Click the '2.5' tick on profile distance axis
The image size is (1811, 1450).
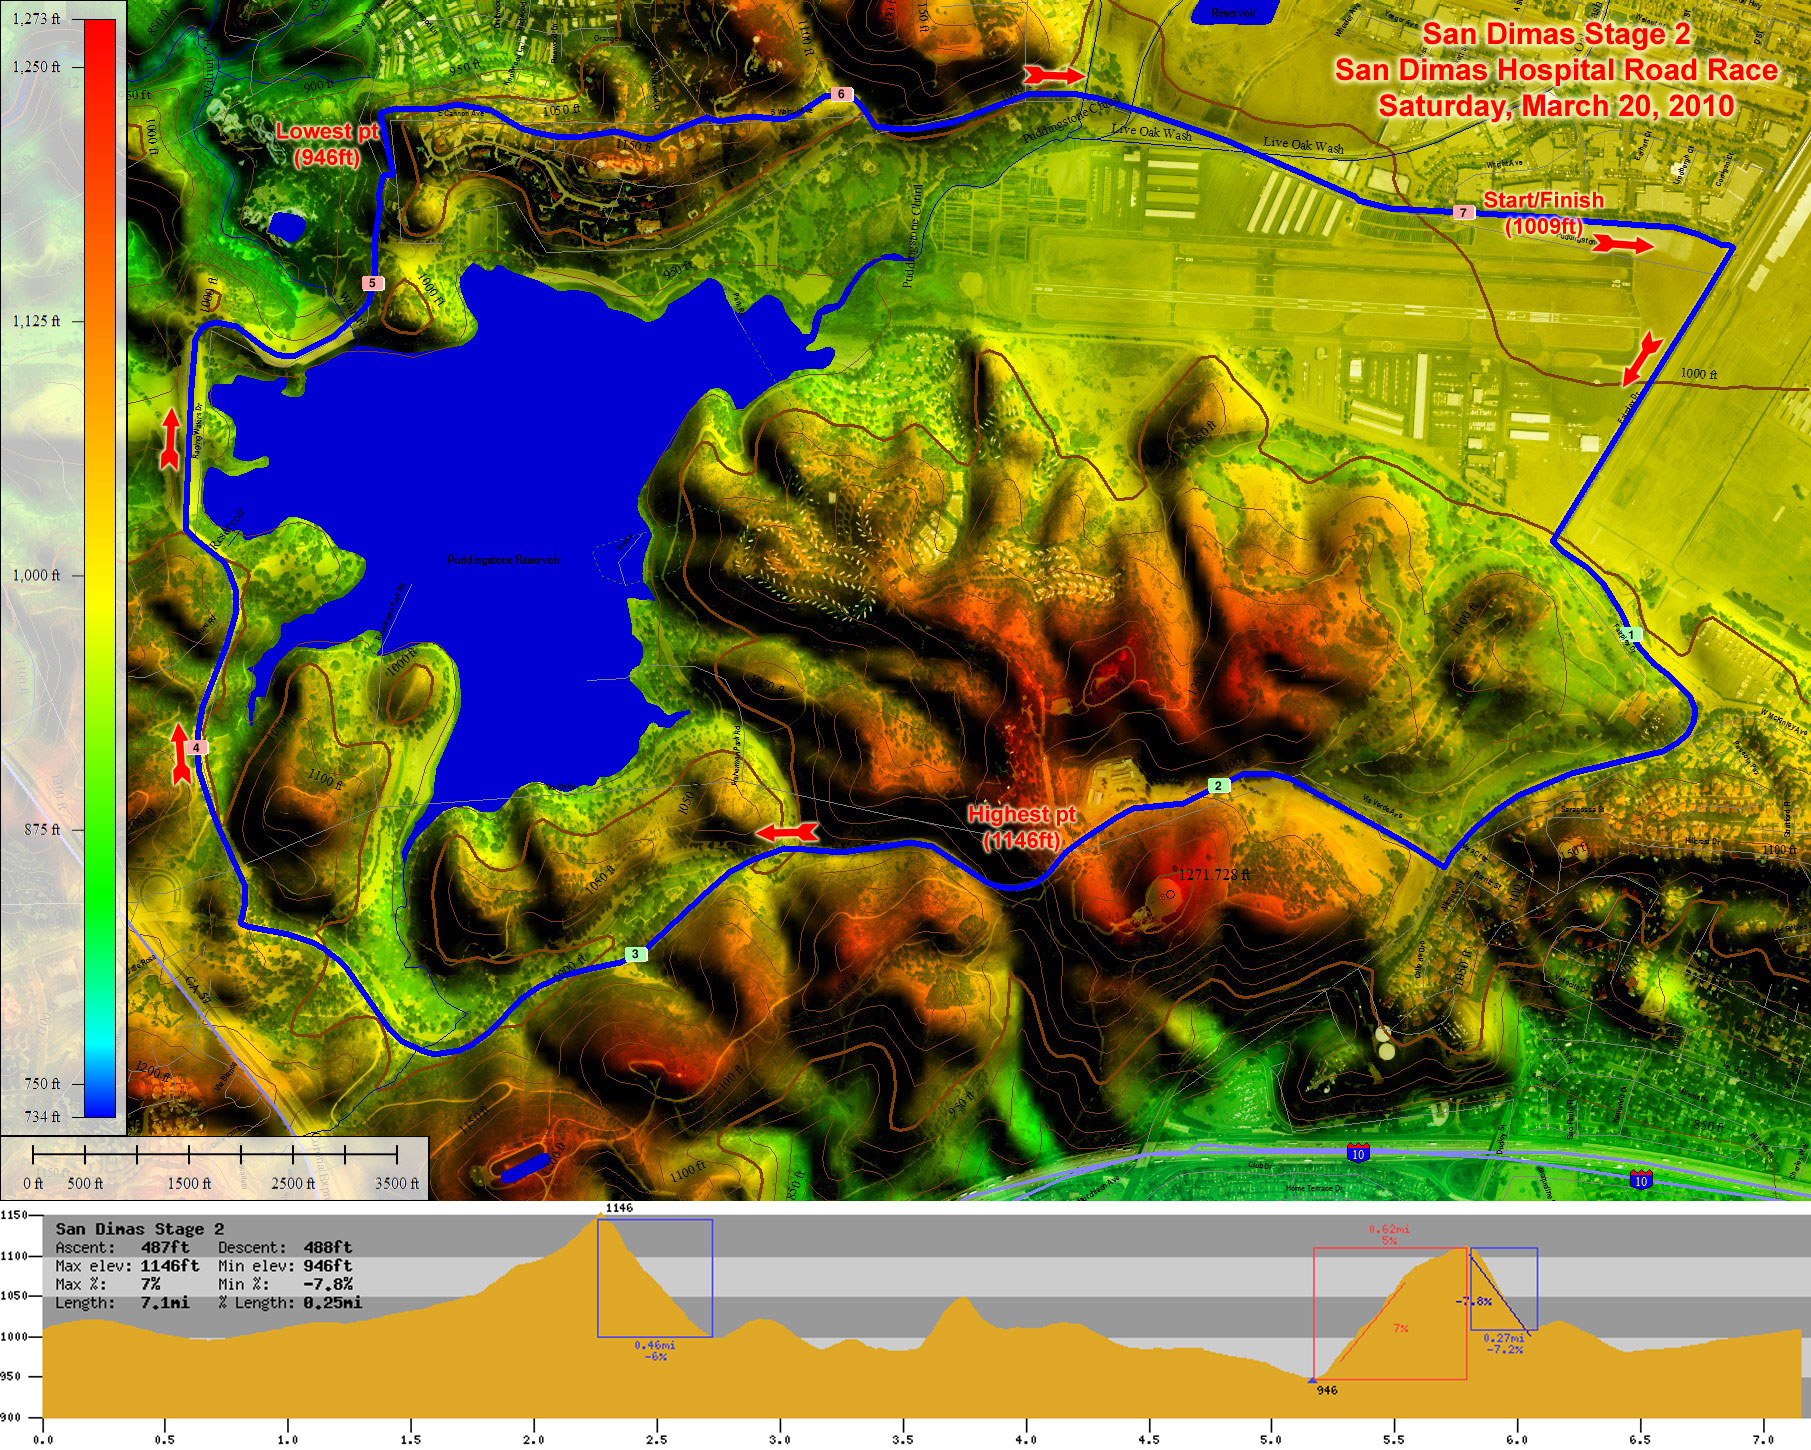tap(656, 1440)
